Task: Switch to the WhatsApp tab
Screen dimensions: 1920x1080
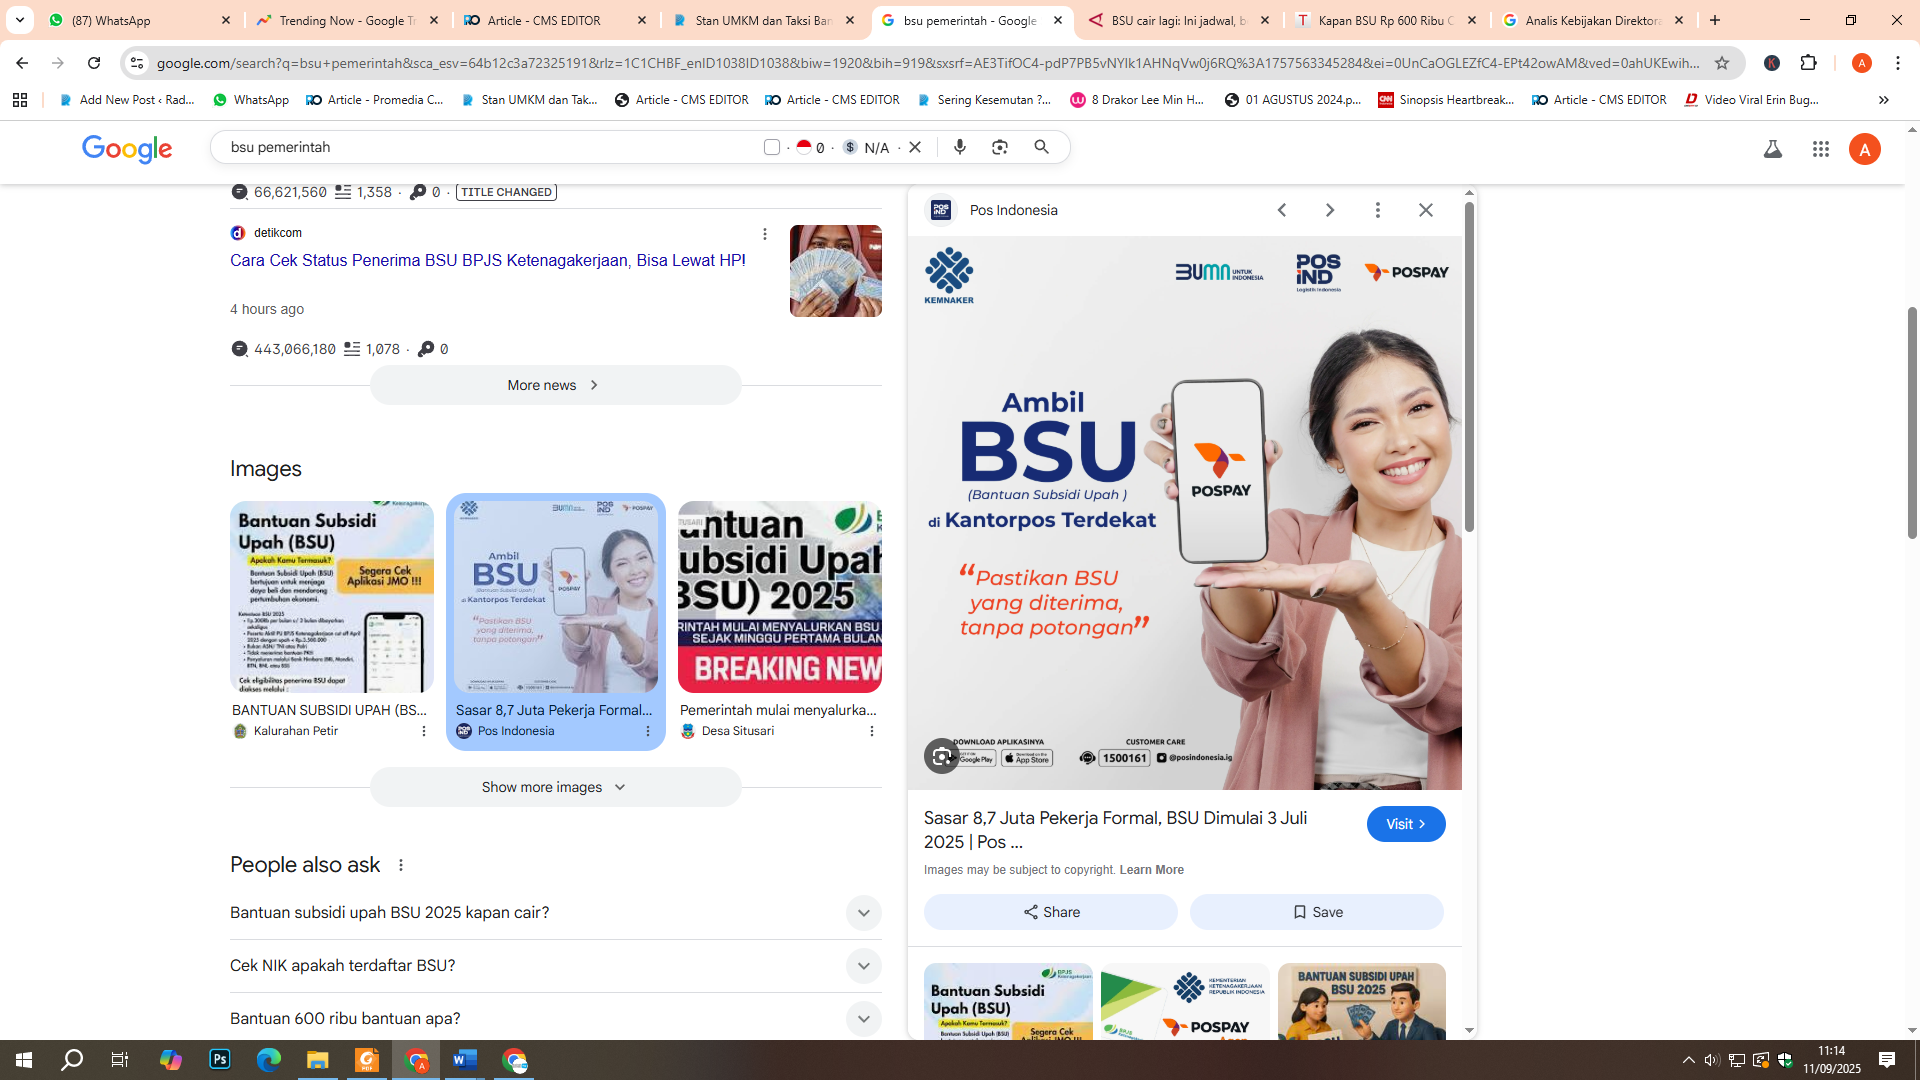Action: [140, 20]
